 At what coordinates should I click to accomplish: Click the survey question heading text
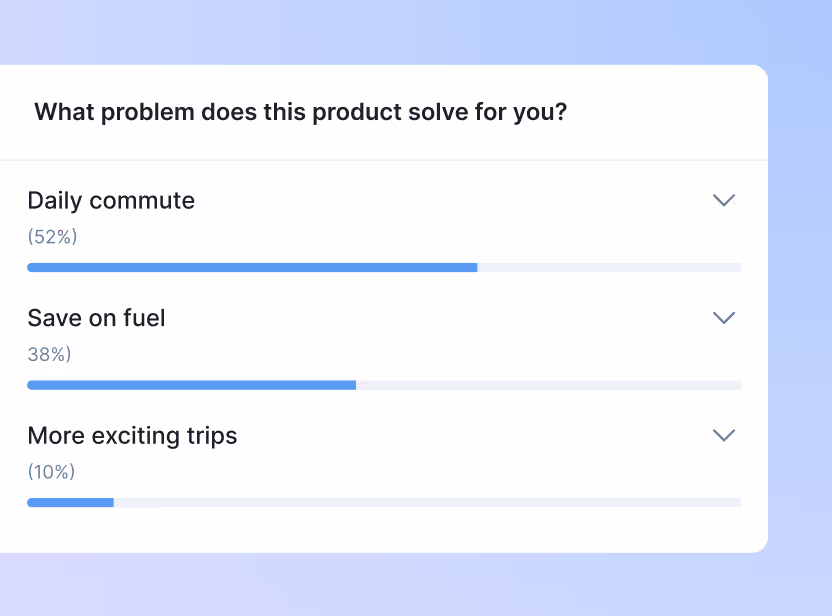[x=300, y=112]
